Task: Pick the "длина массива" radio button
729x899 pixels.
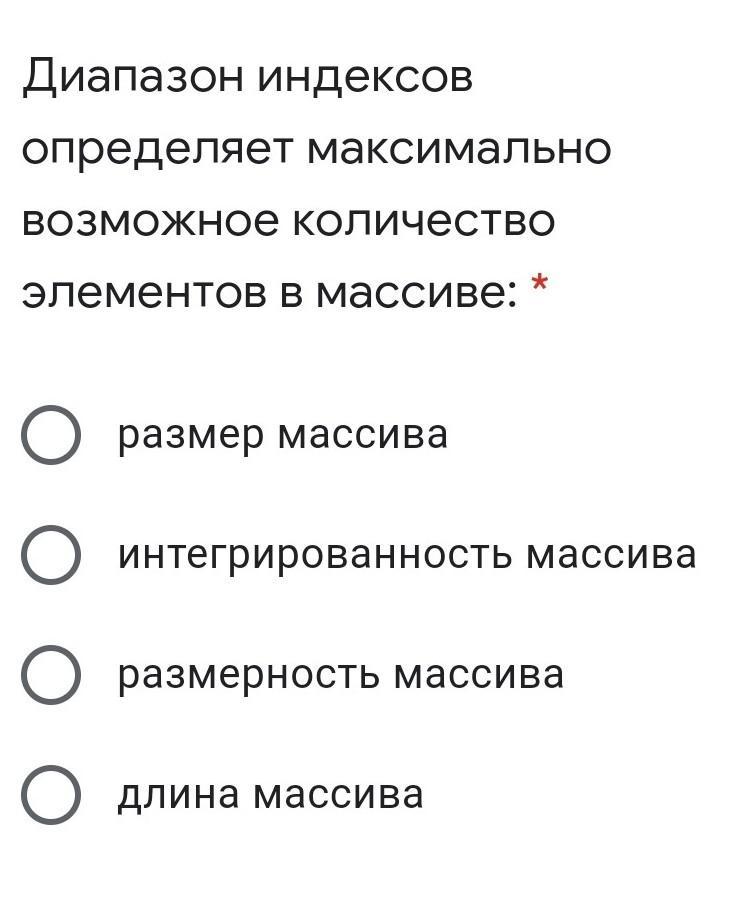Action: point(50,795)
